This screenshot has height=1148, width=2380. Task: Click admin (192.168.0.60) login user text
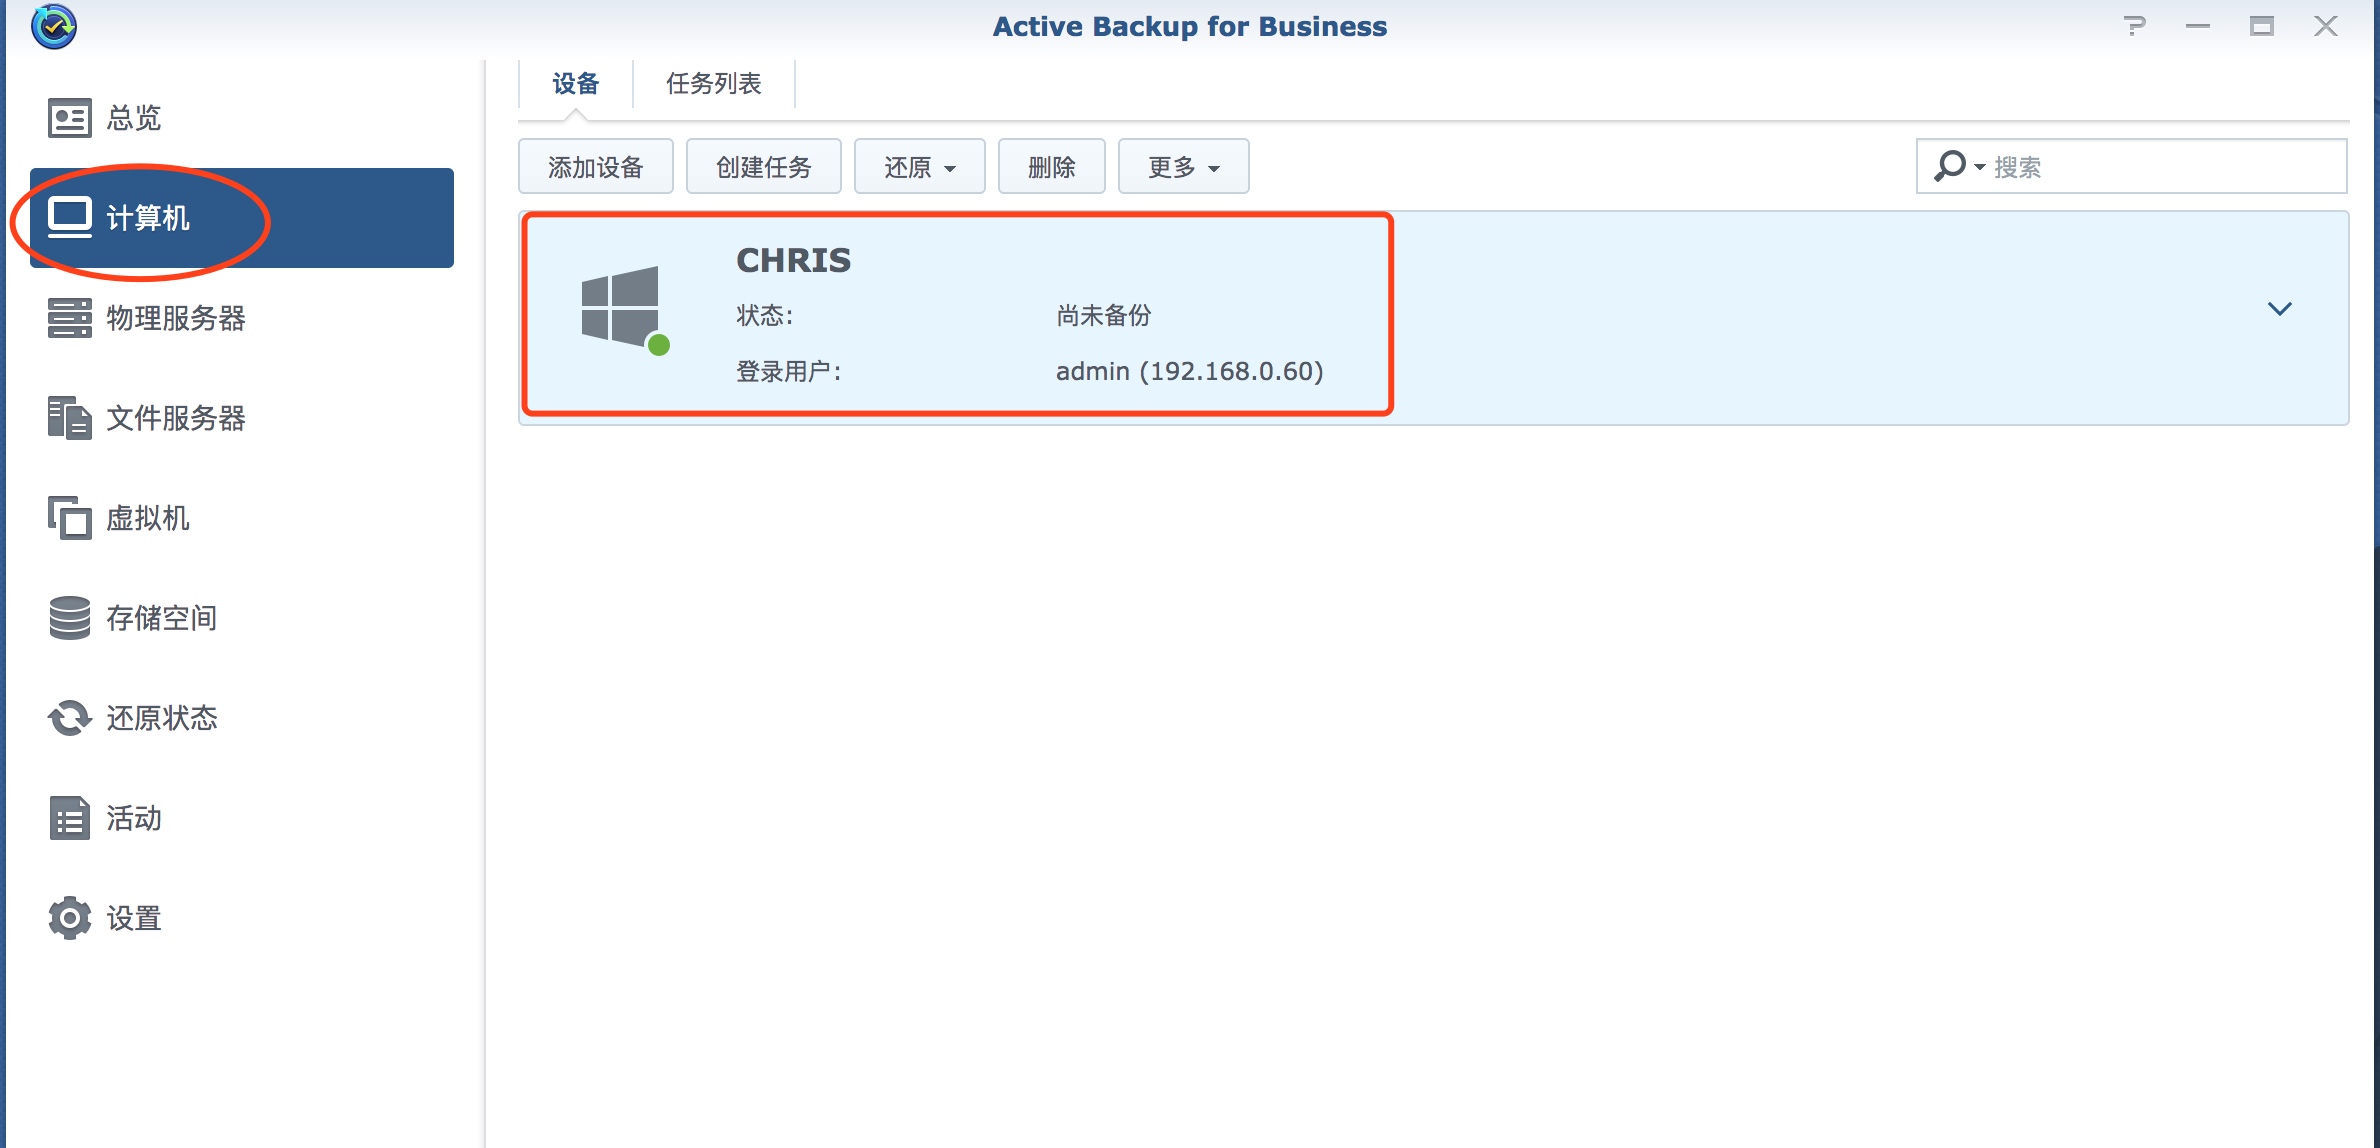pyautogui.click(x=1190, y=372)
